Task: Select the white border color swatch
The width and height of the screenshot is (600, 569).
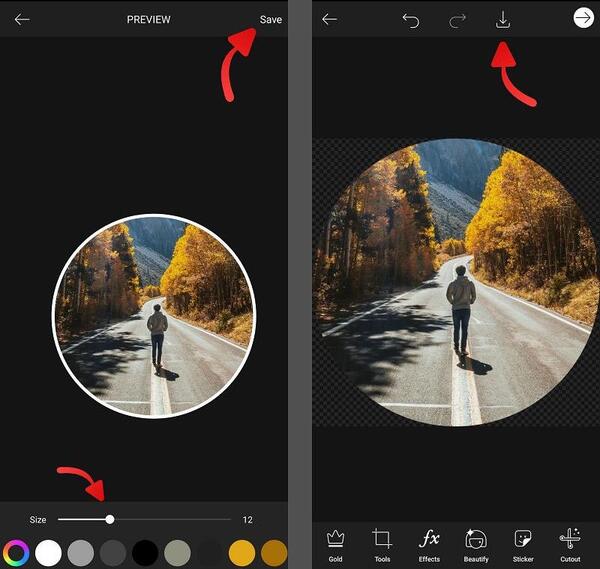Action: [48, 553]
